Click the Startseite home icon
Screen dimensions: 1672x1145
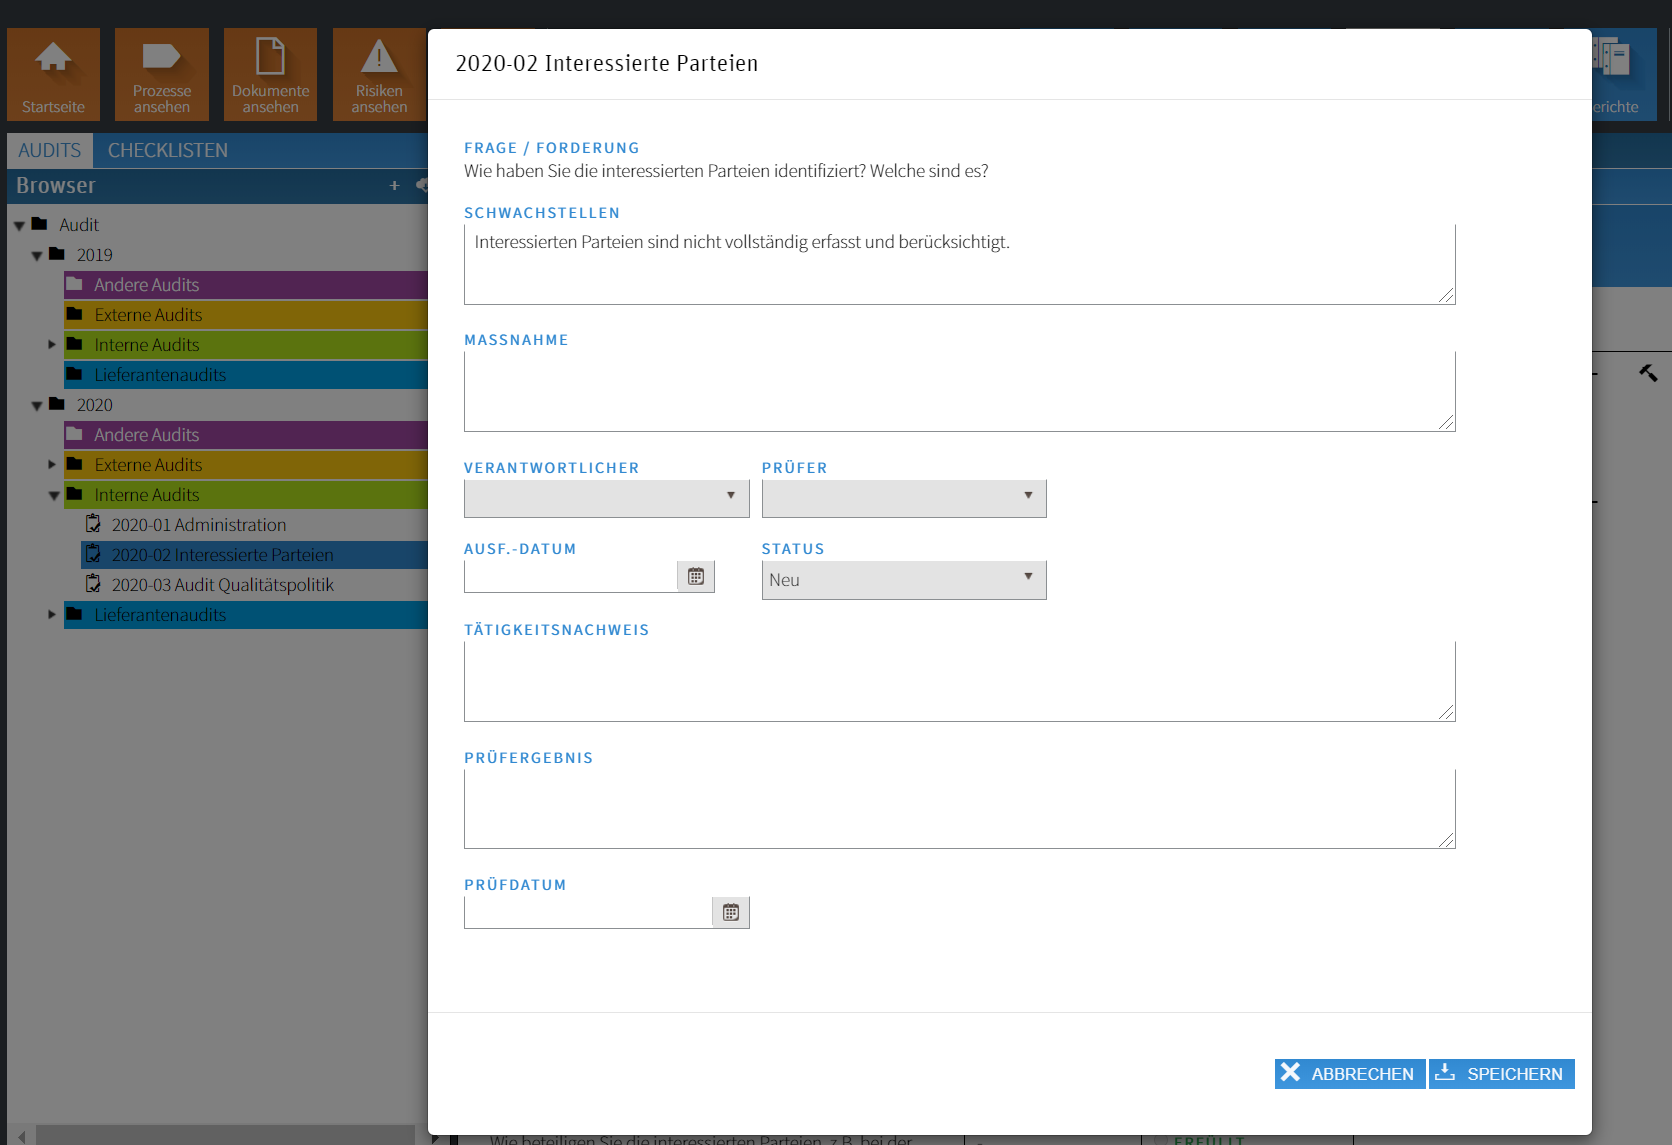pyautogui.click(x=53, y=60)
